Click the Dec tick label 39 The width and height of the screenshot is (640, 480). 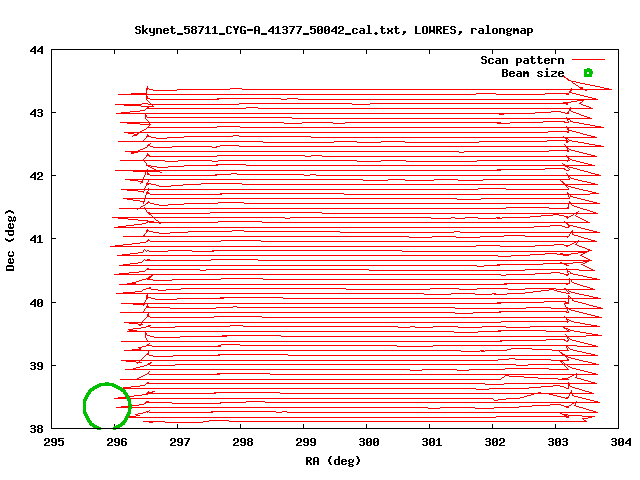pyautogui.click(x=36, y=366)
